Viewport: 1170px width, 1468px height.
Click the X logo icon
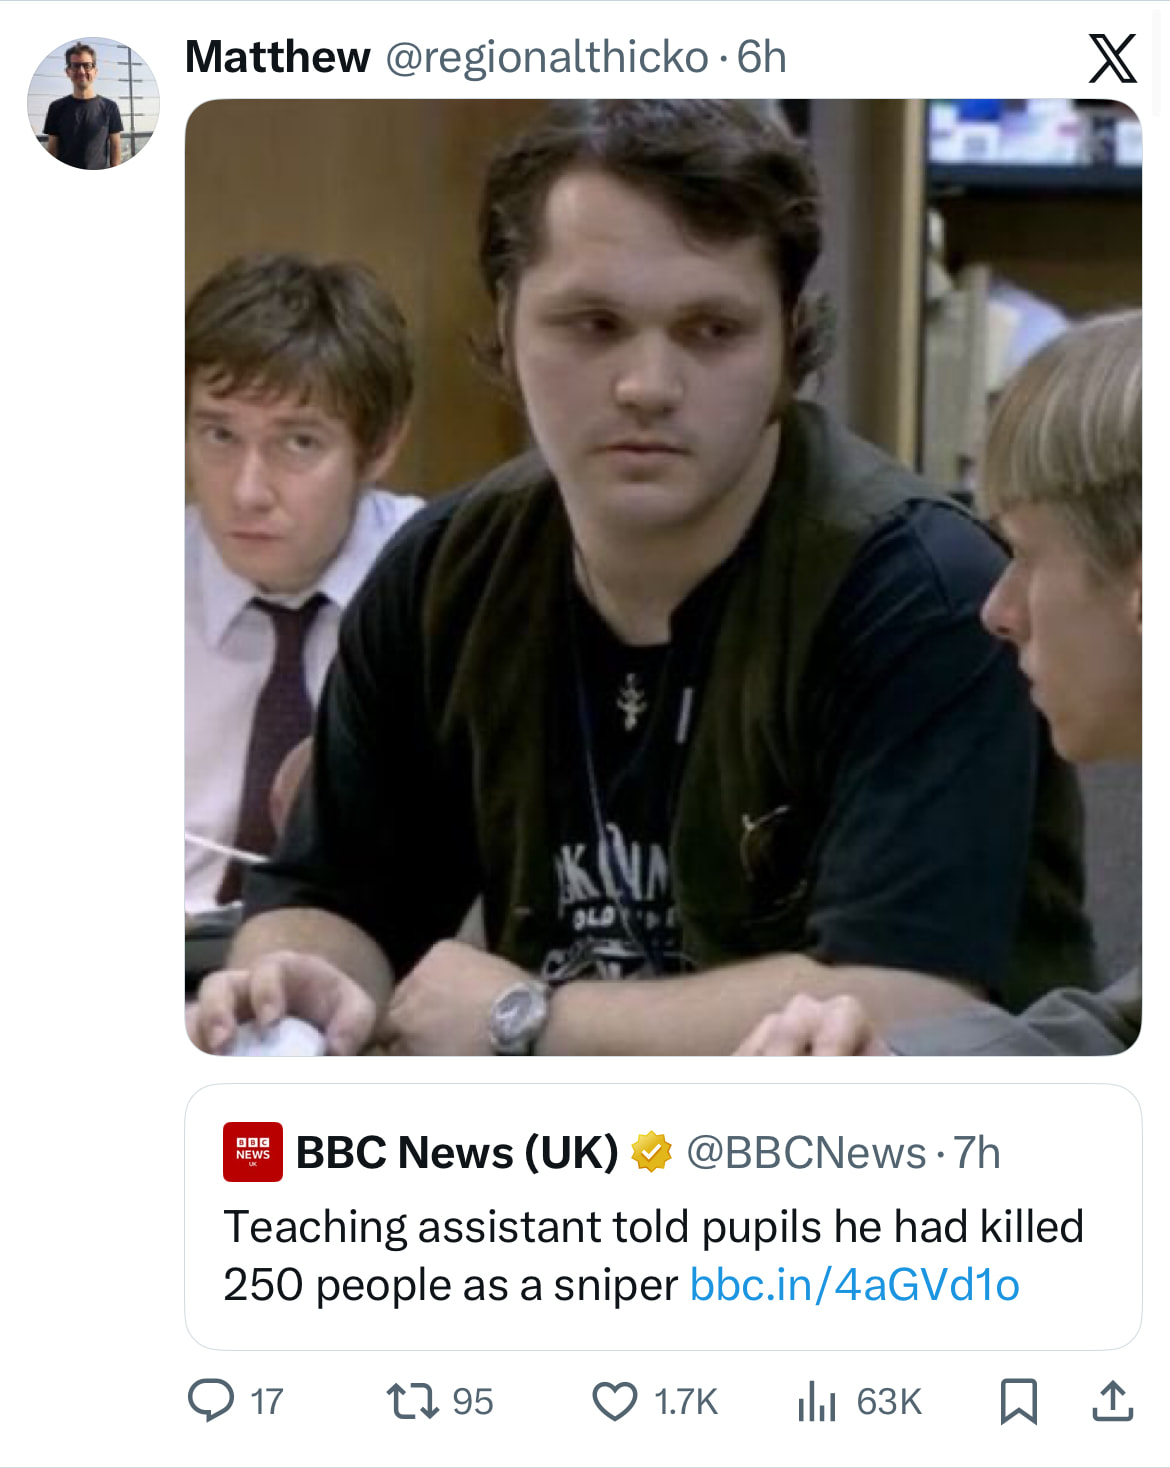pos(1112,58)
